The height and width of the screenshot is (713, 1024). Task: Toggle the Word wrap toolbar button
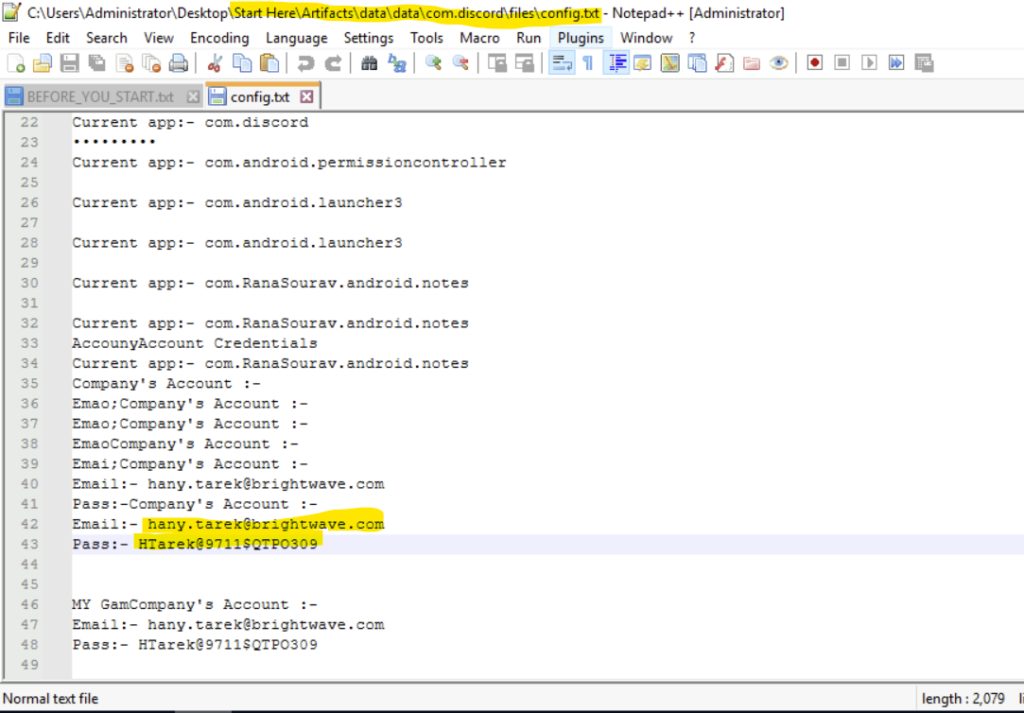pyautogui.click(x=561, y=63)
